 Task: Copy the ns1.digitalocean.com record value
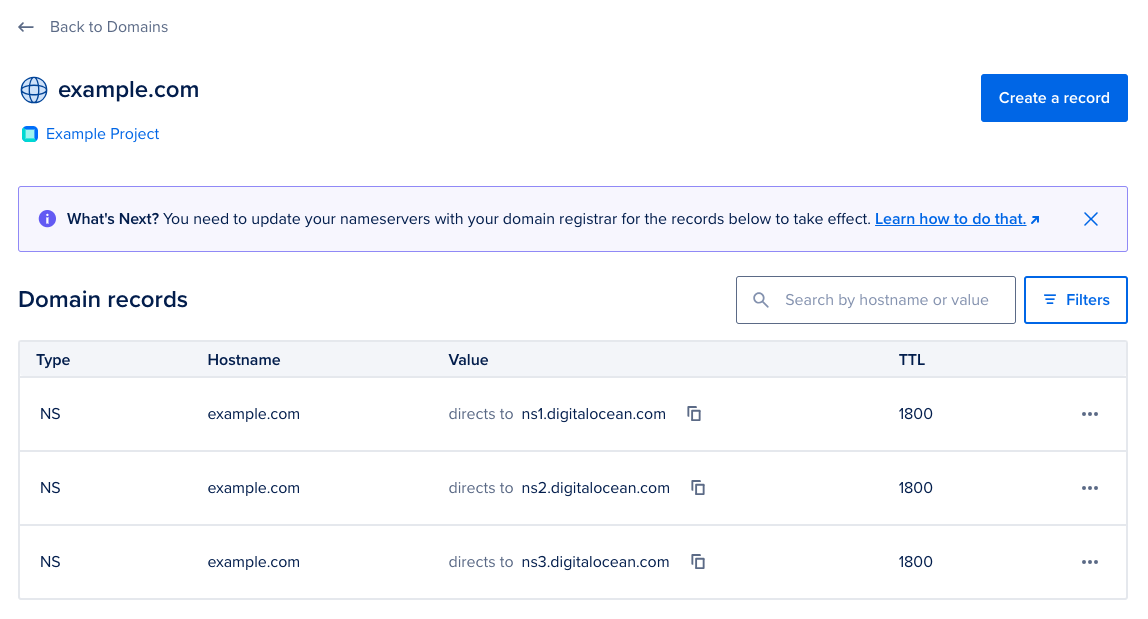point(694,413)
